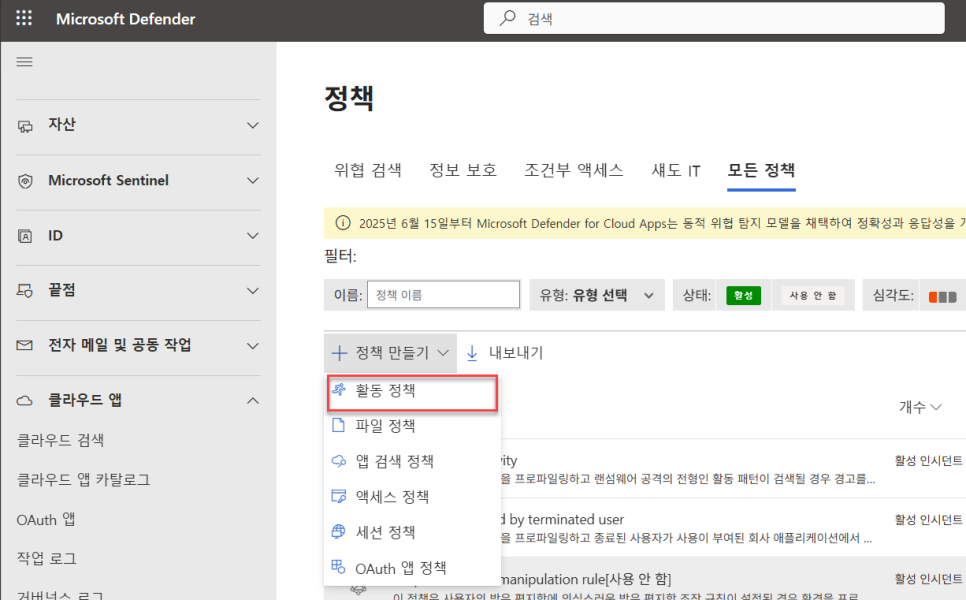The image size is (966, 600).
Task: Click the 전자 메일 envelope icon
Action: [x=25, y=345]
